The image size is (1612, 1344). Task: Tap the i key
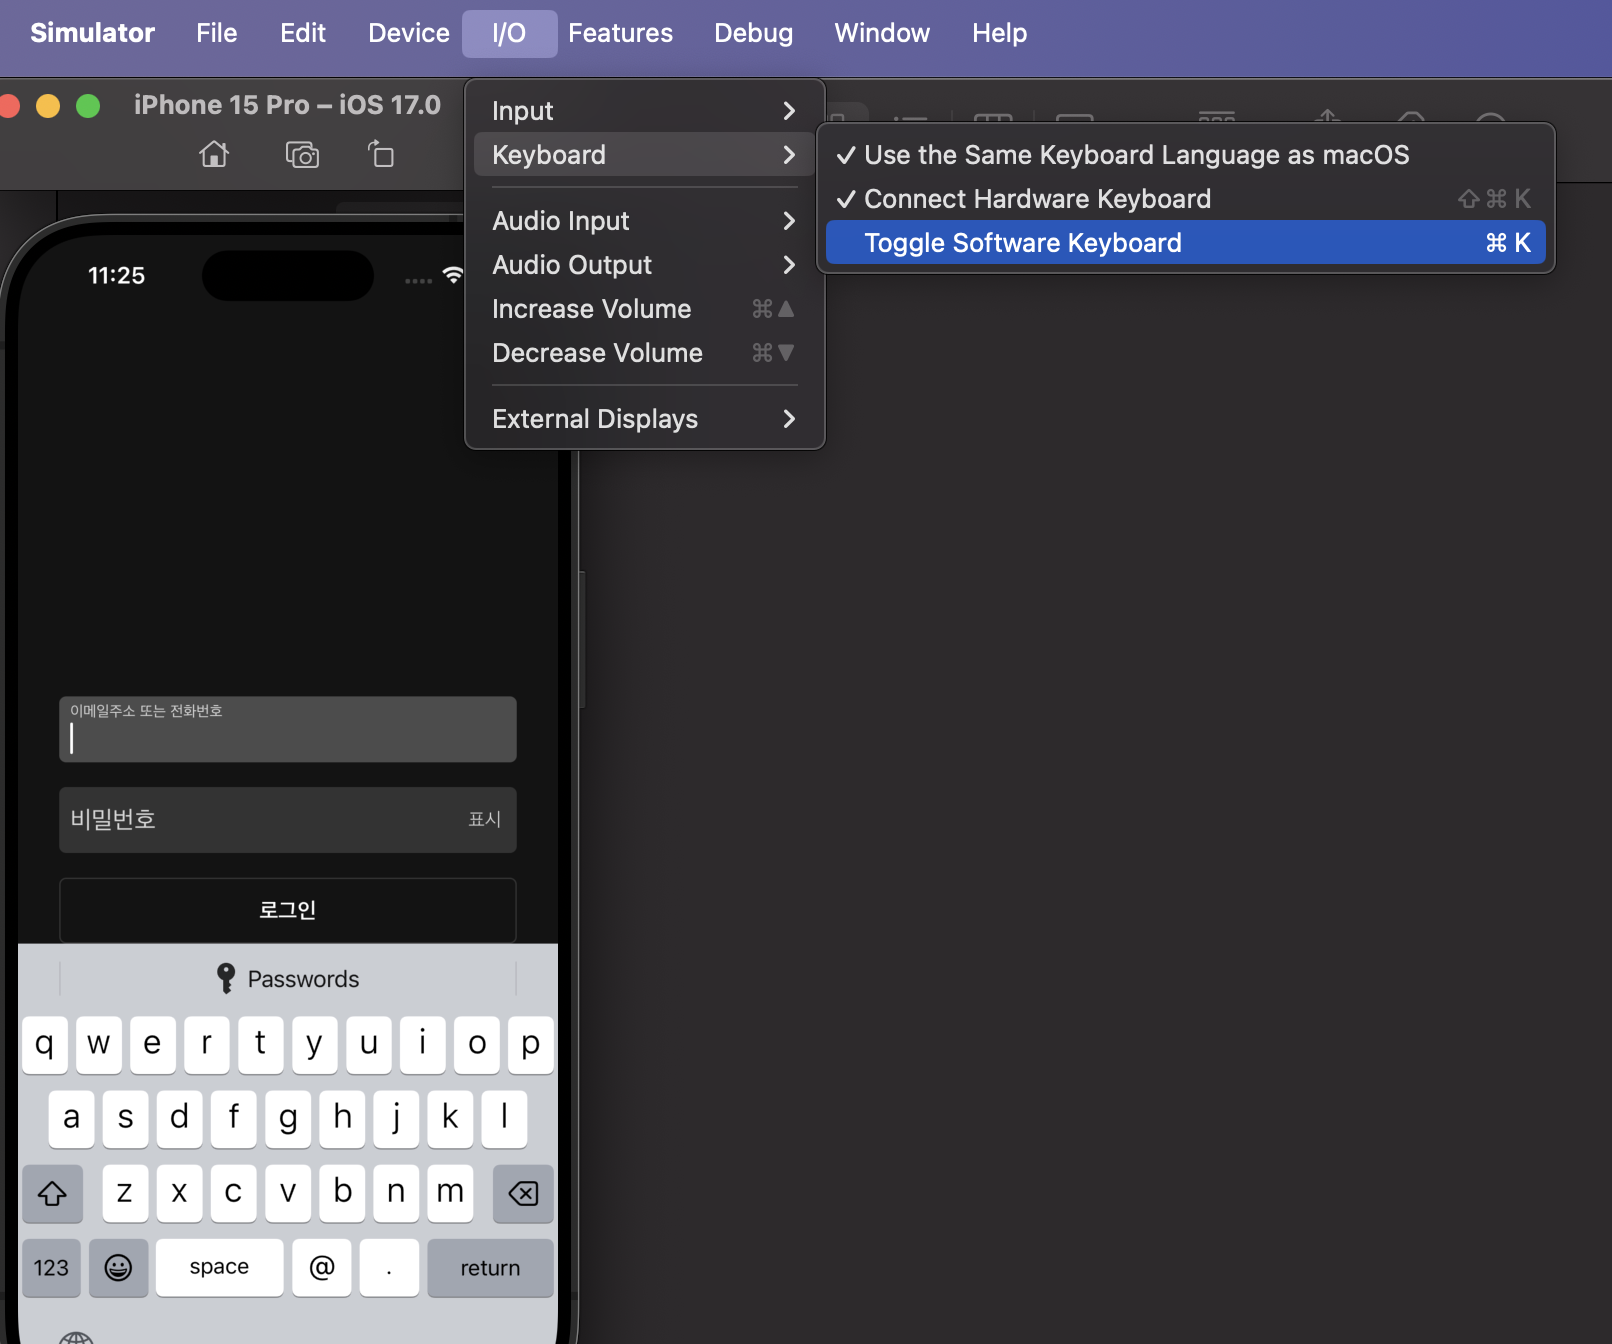(423, 1044)
